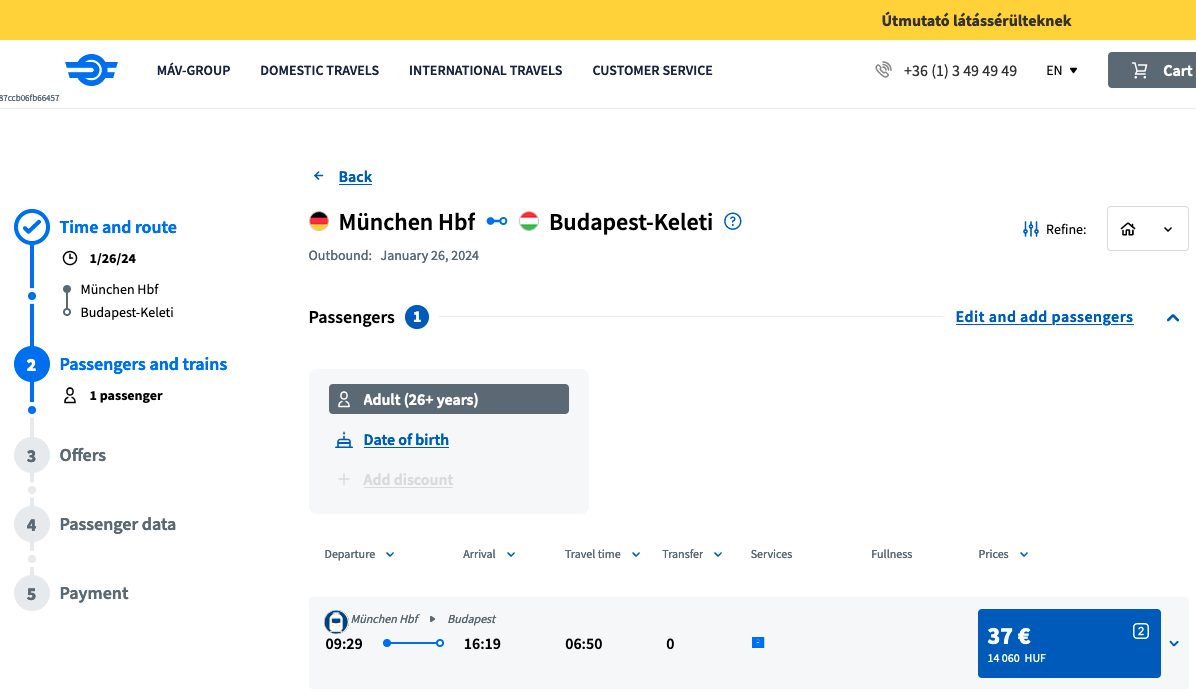Screen dimensions: 1196x696
Task: Click the back arrow icon
Action: click(x=319, y=176)
